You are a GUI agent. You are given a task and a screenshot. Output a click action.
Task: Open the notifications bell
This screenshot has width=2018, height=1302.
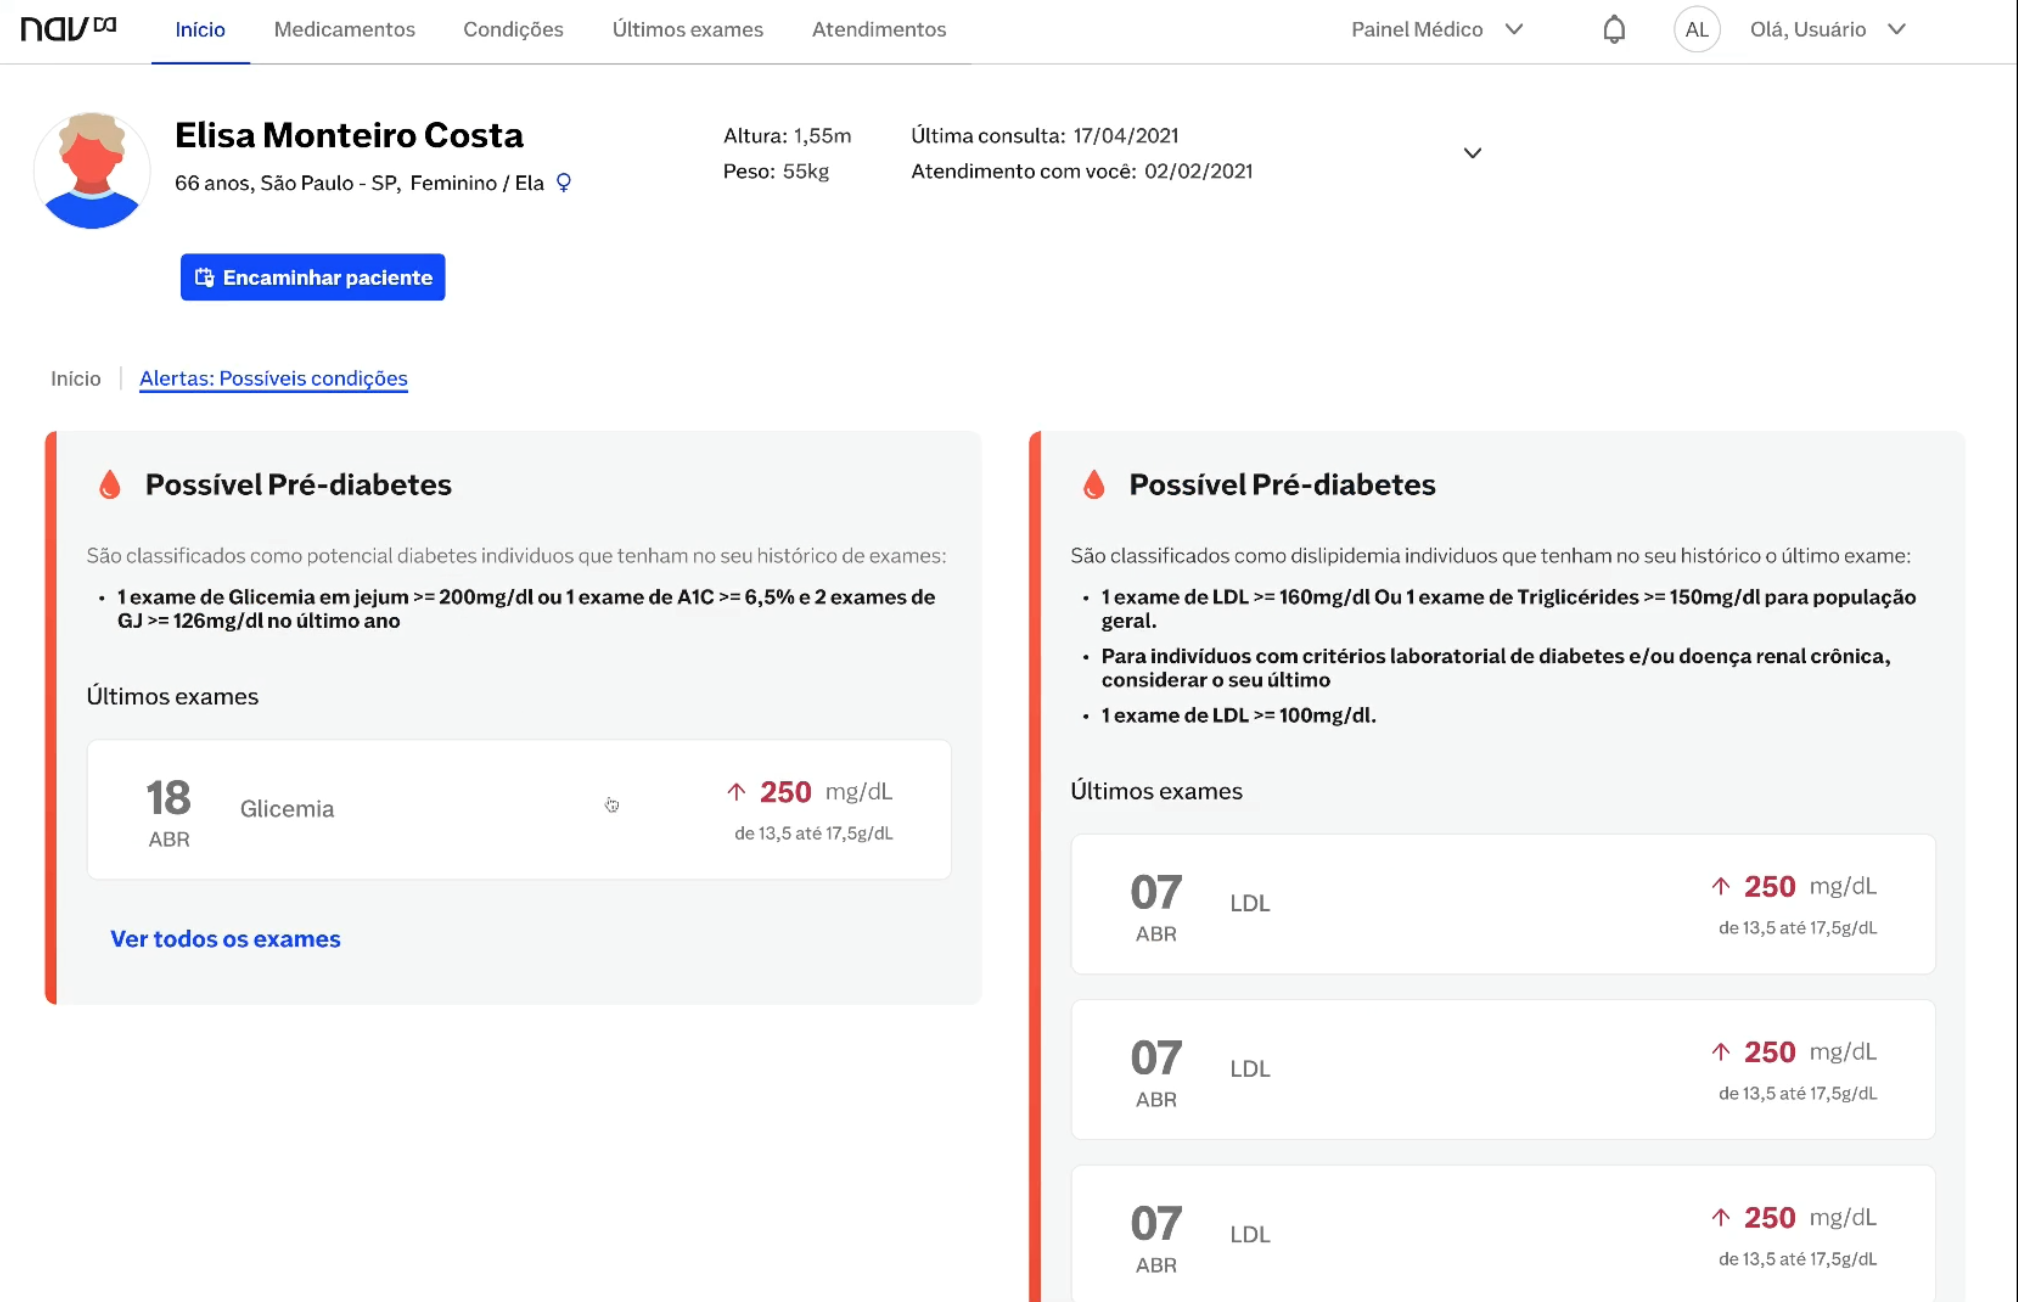pyautogui.click(x=1613, y=29)
